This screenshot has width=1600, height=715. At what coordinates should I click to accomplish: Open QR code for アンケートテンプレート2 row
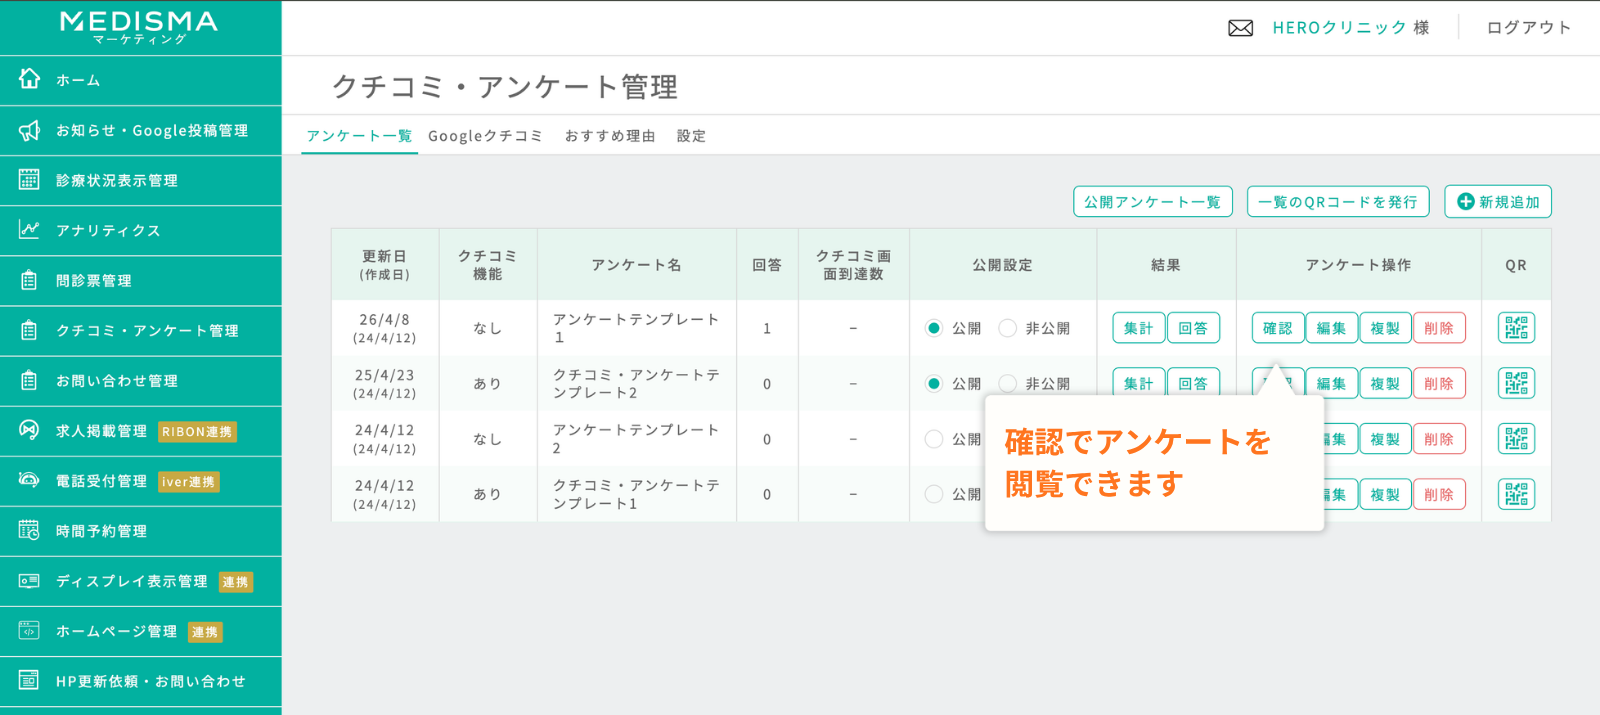point(1516,438)
